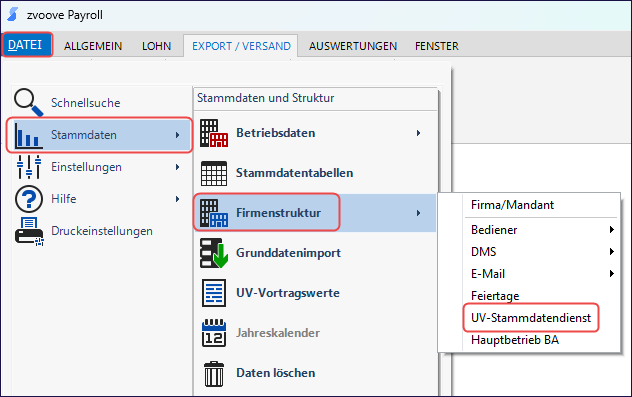Click the Einstellungen sliders icon
Viewport: 632px width, 397px height.
(x=29, y=167)
